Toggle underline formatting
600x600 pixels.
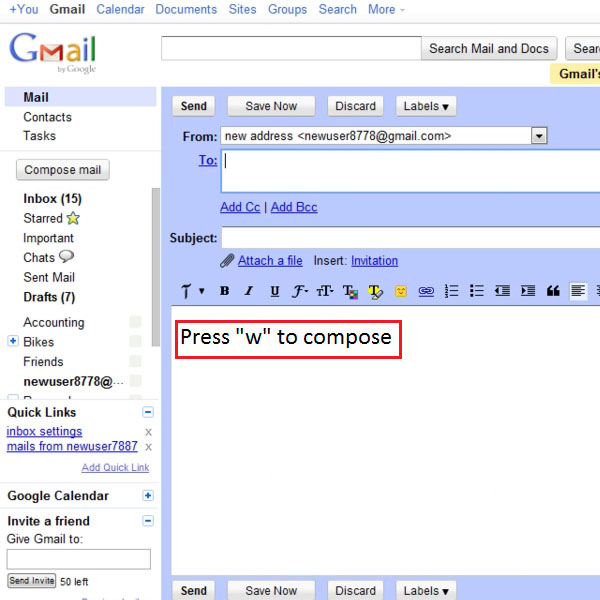pyautogui.click(x=274, y=292)
